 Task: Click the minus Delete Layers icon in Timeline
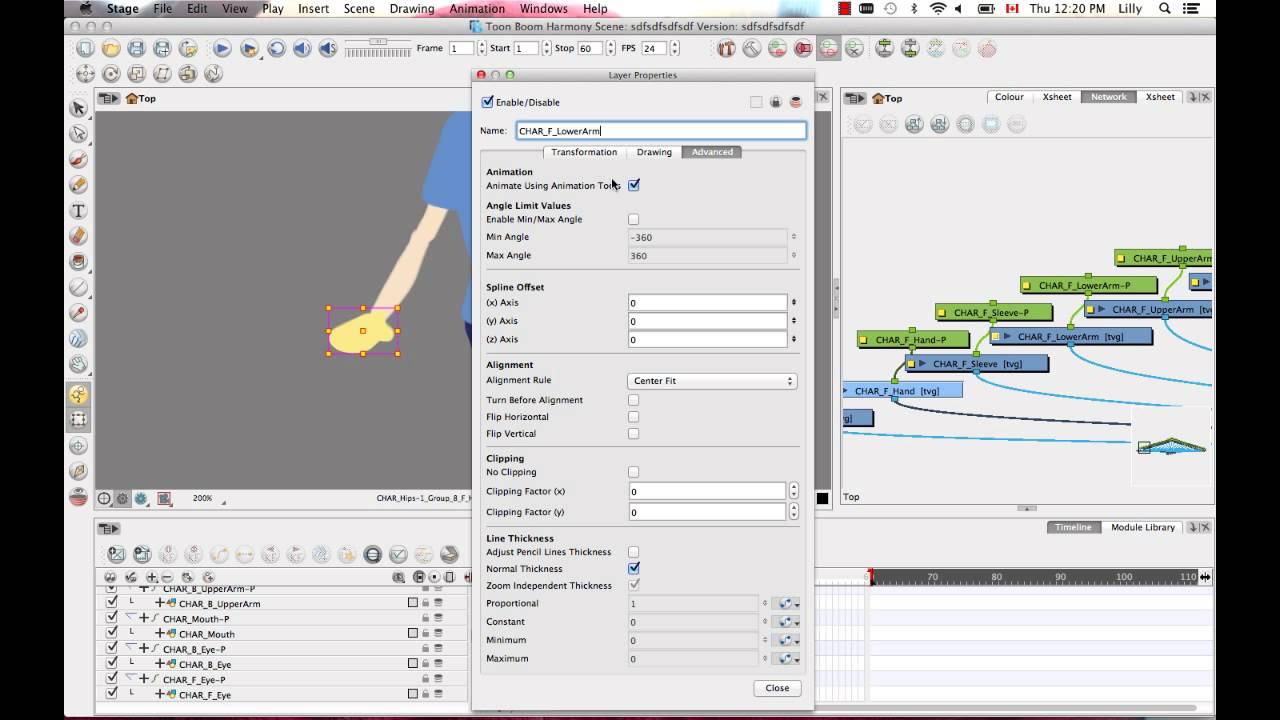click(166, 577)
